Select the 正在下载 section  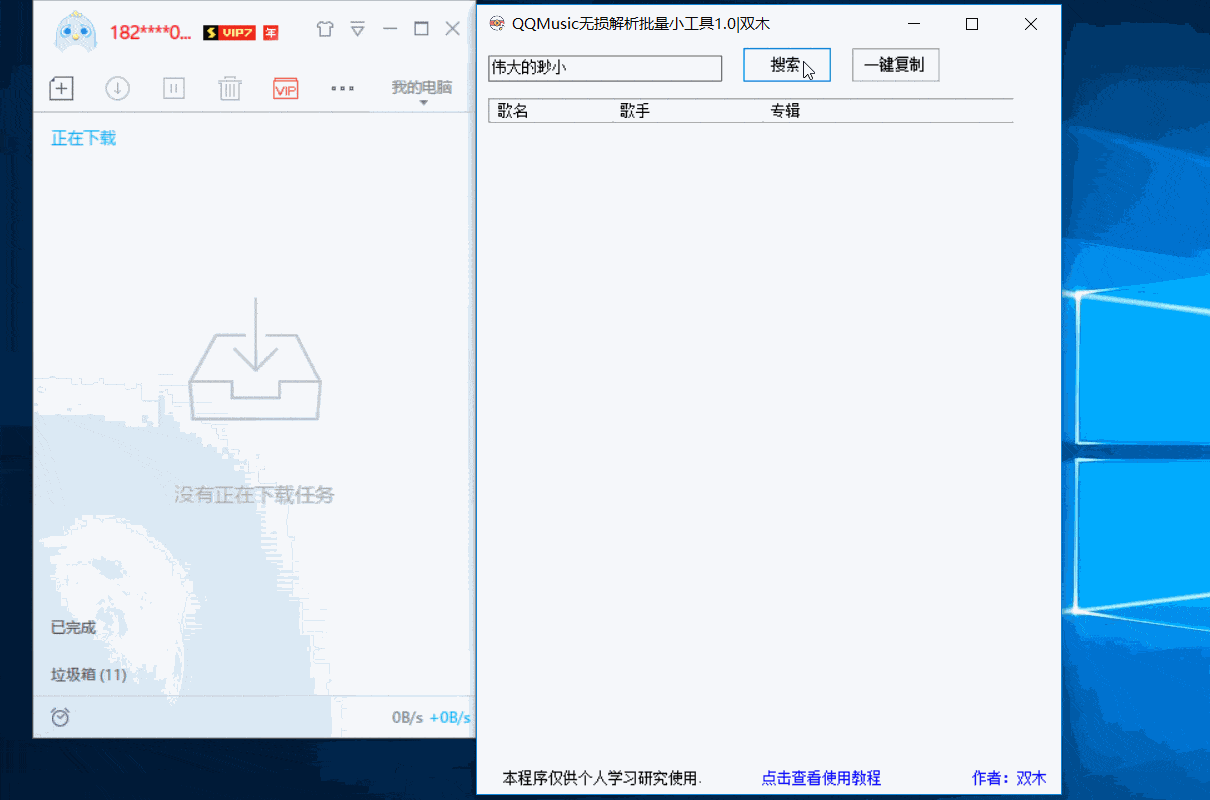tap(84, 138)
